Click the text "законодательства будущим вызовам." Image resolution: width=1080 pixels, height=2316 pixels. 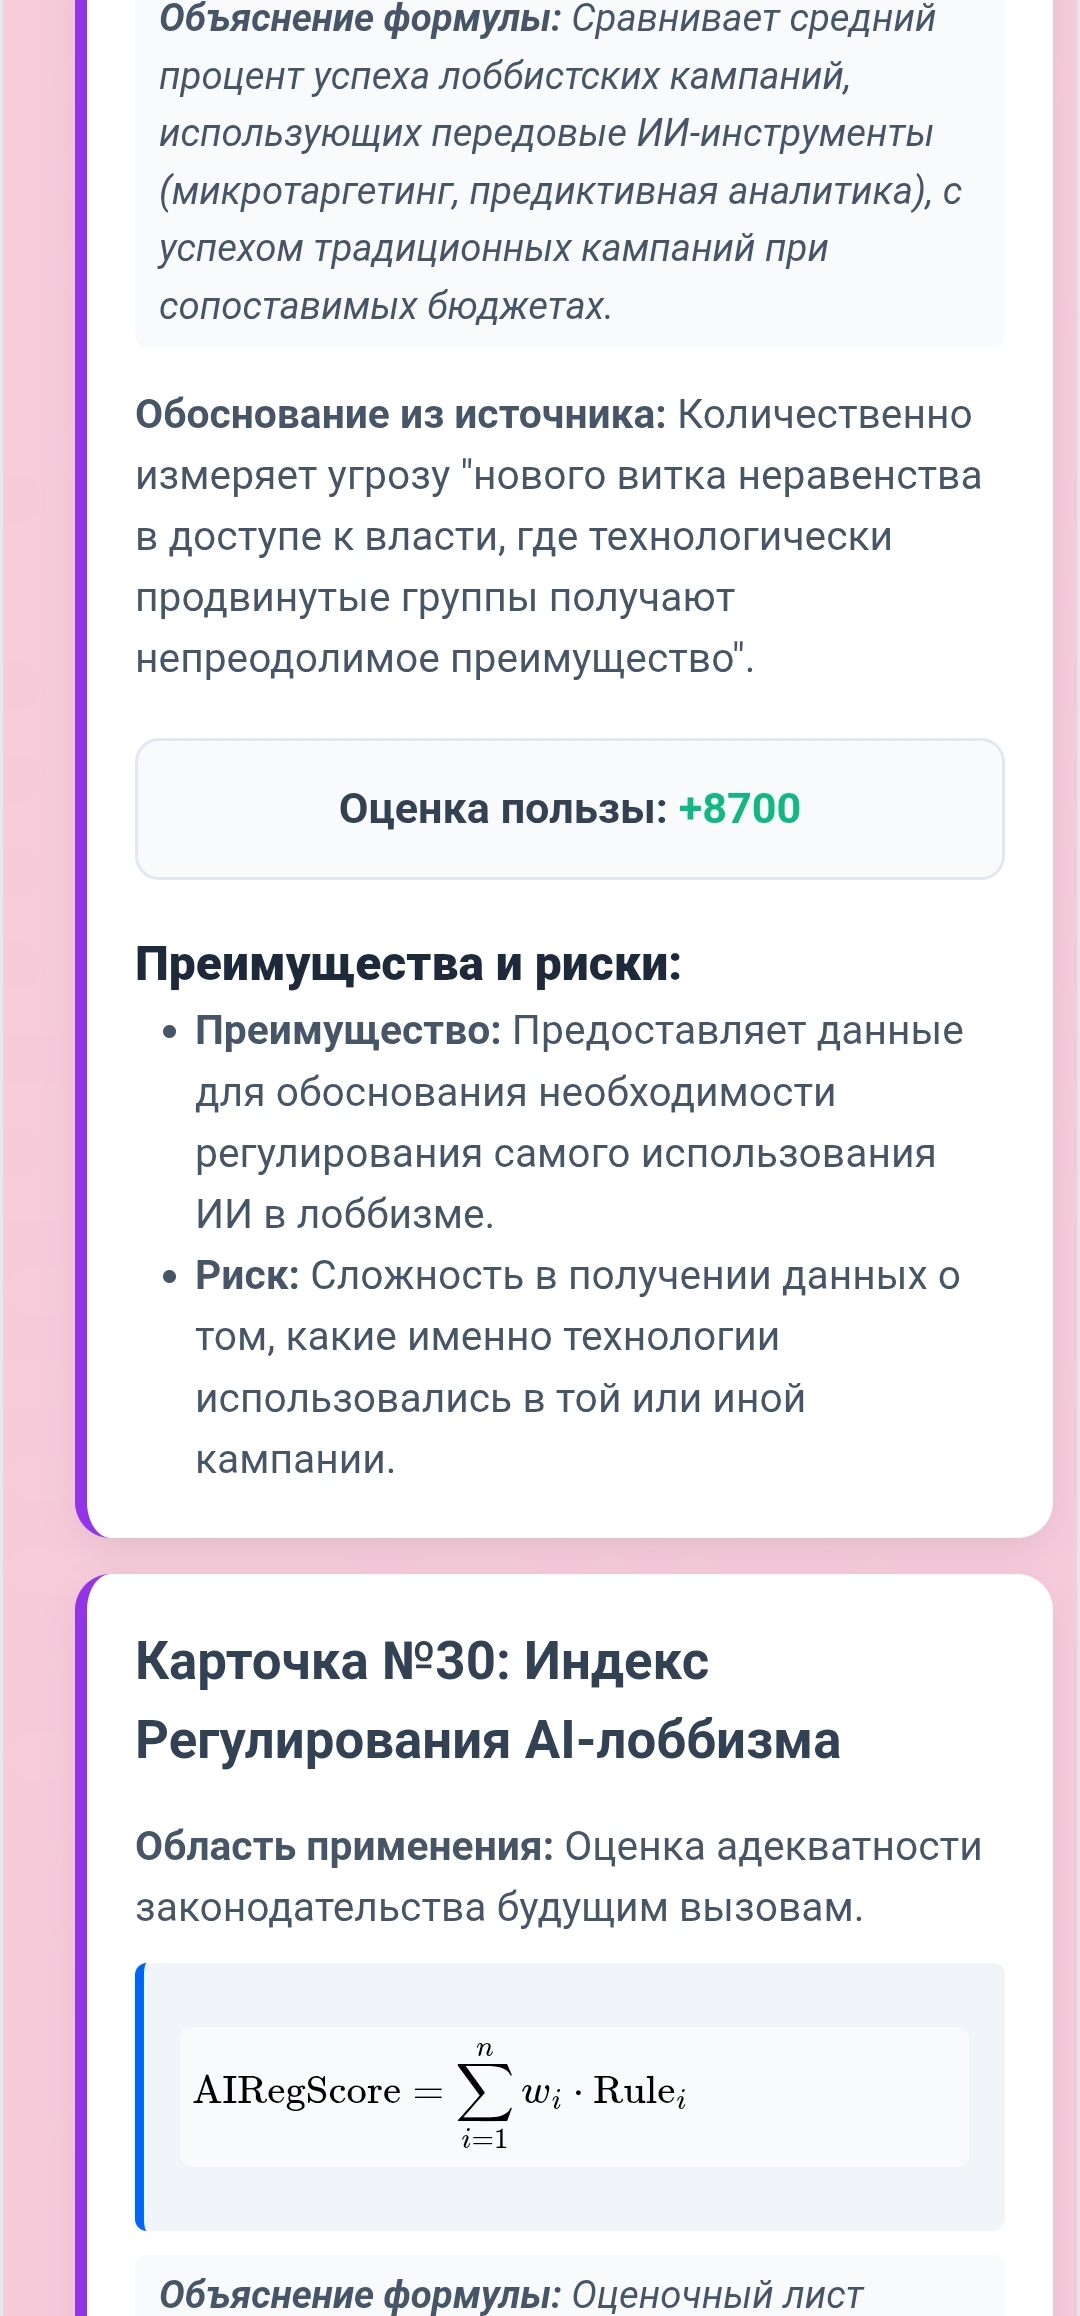pyautogui.click(x=499, y=1908)
